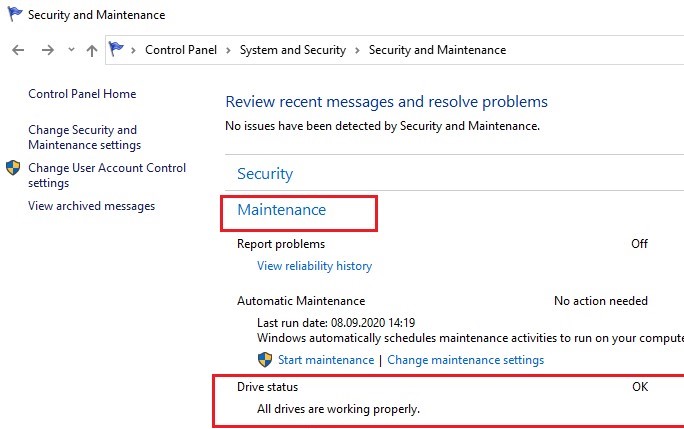Click the Change maintenance settings link
Viewport: 684px width, 429px height.
click(x=465, y=360)
